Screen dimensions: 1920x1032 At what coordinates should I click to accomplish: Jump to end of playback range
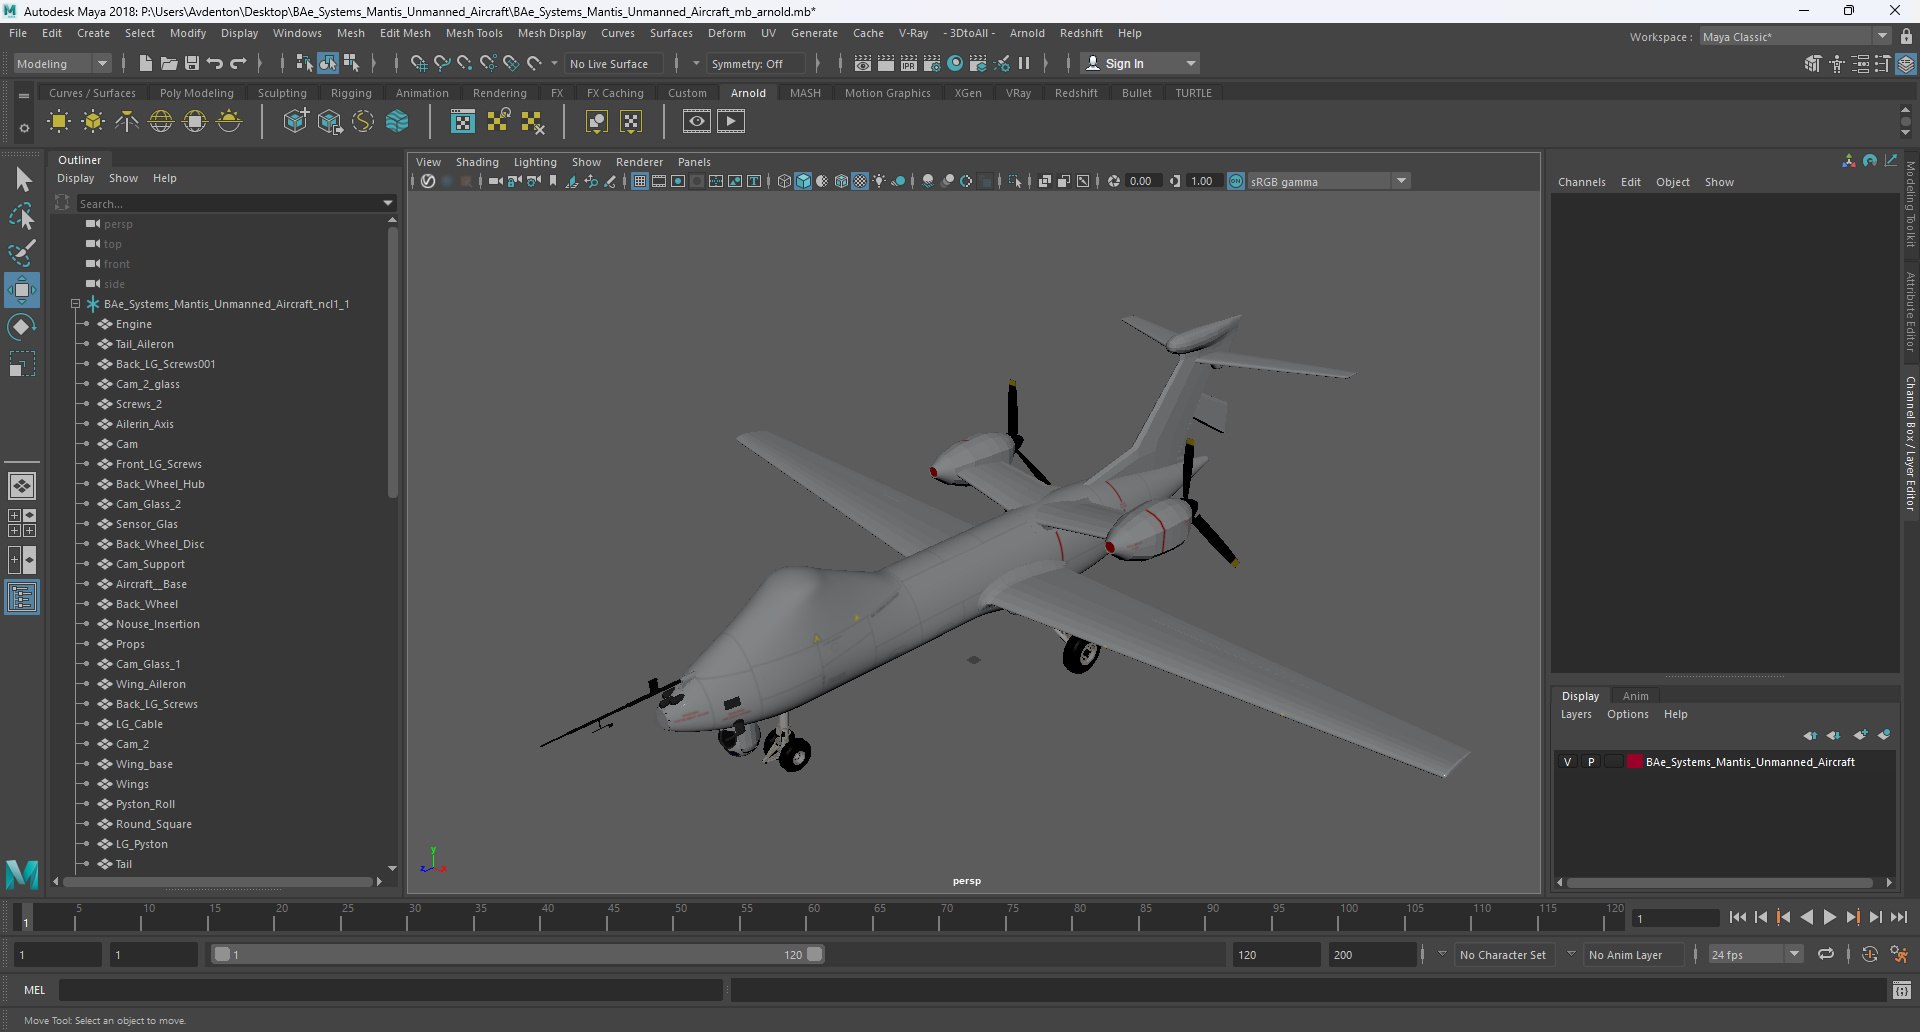[x=1899, y=917]
